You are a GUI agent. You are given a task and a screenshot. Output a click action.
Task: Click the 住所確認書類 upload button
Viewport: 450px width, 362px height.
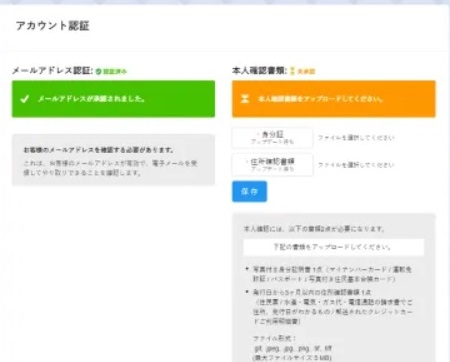tap(273, 165)
